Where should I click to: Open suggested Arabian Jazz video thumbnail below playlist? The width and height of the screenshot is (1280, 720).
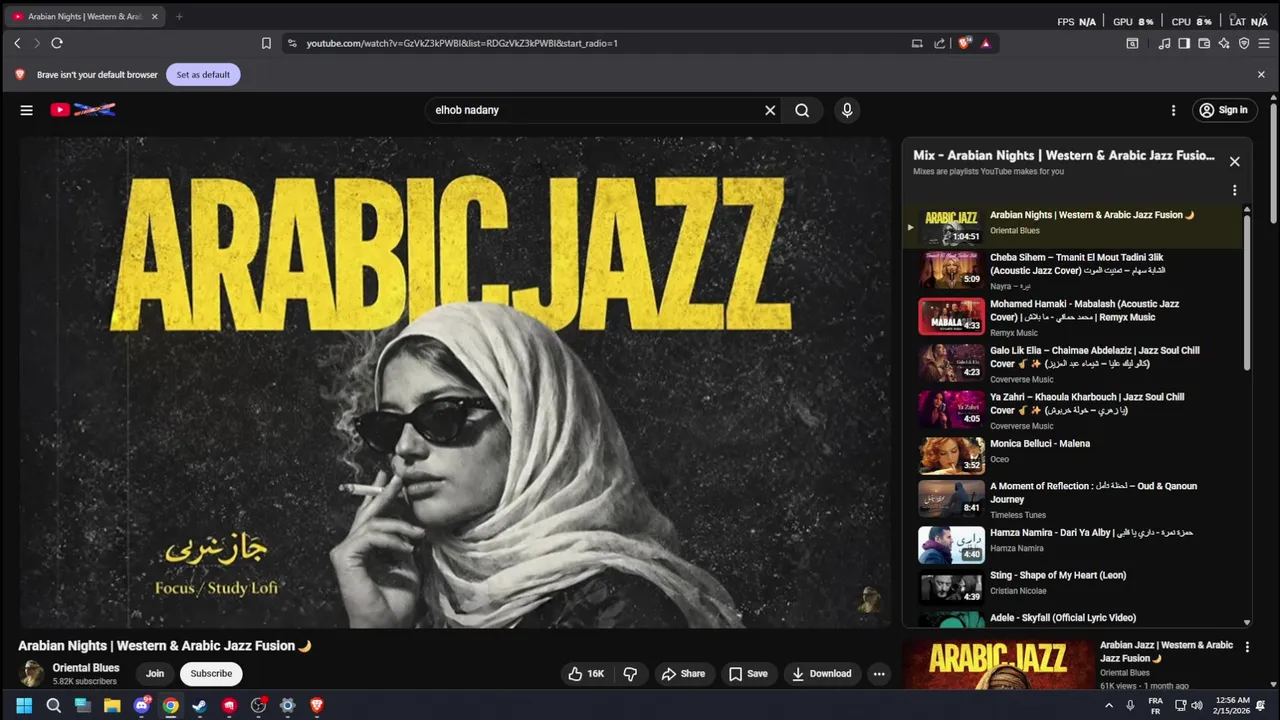pos(998,664)
